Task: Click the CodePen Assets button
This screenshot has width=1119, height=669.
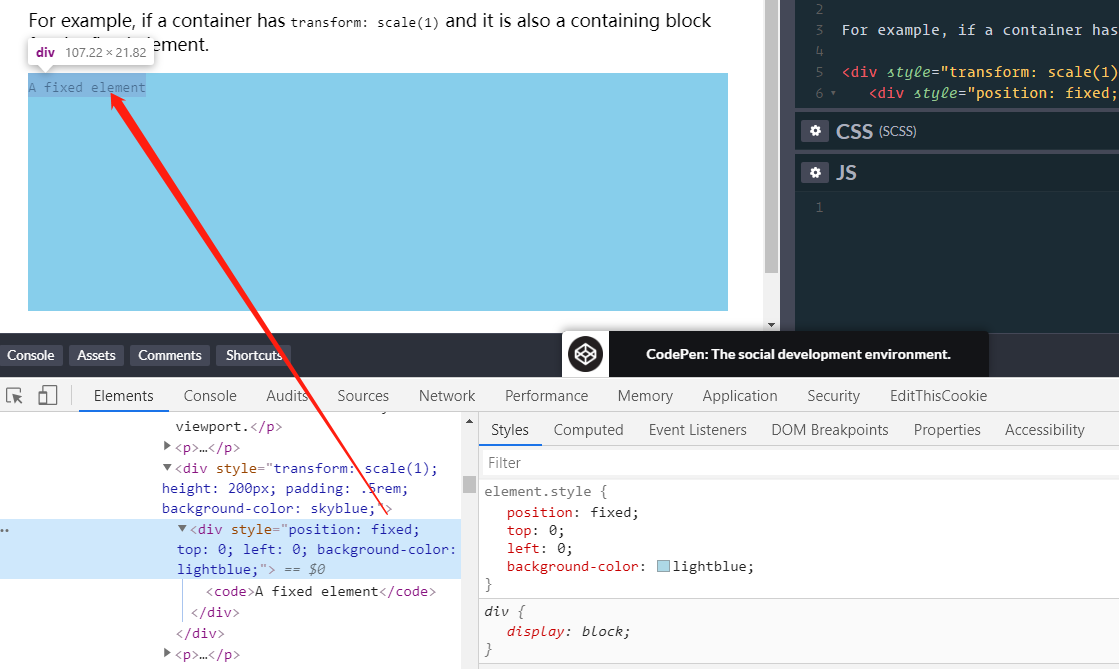Action: point(96,355)
